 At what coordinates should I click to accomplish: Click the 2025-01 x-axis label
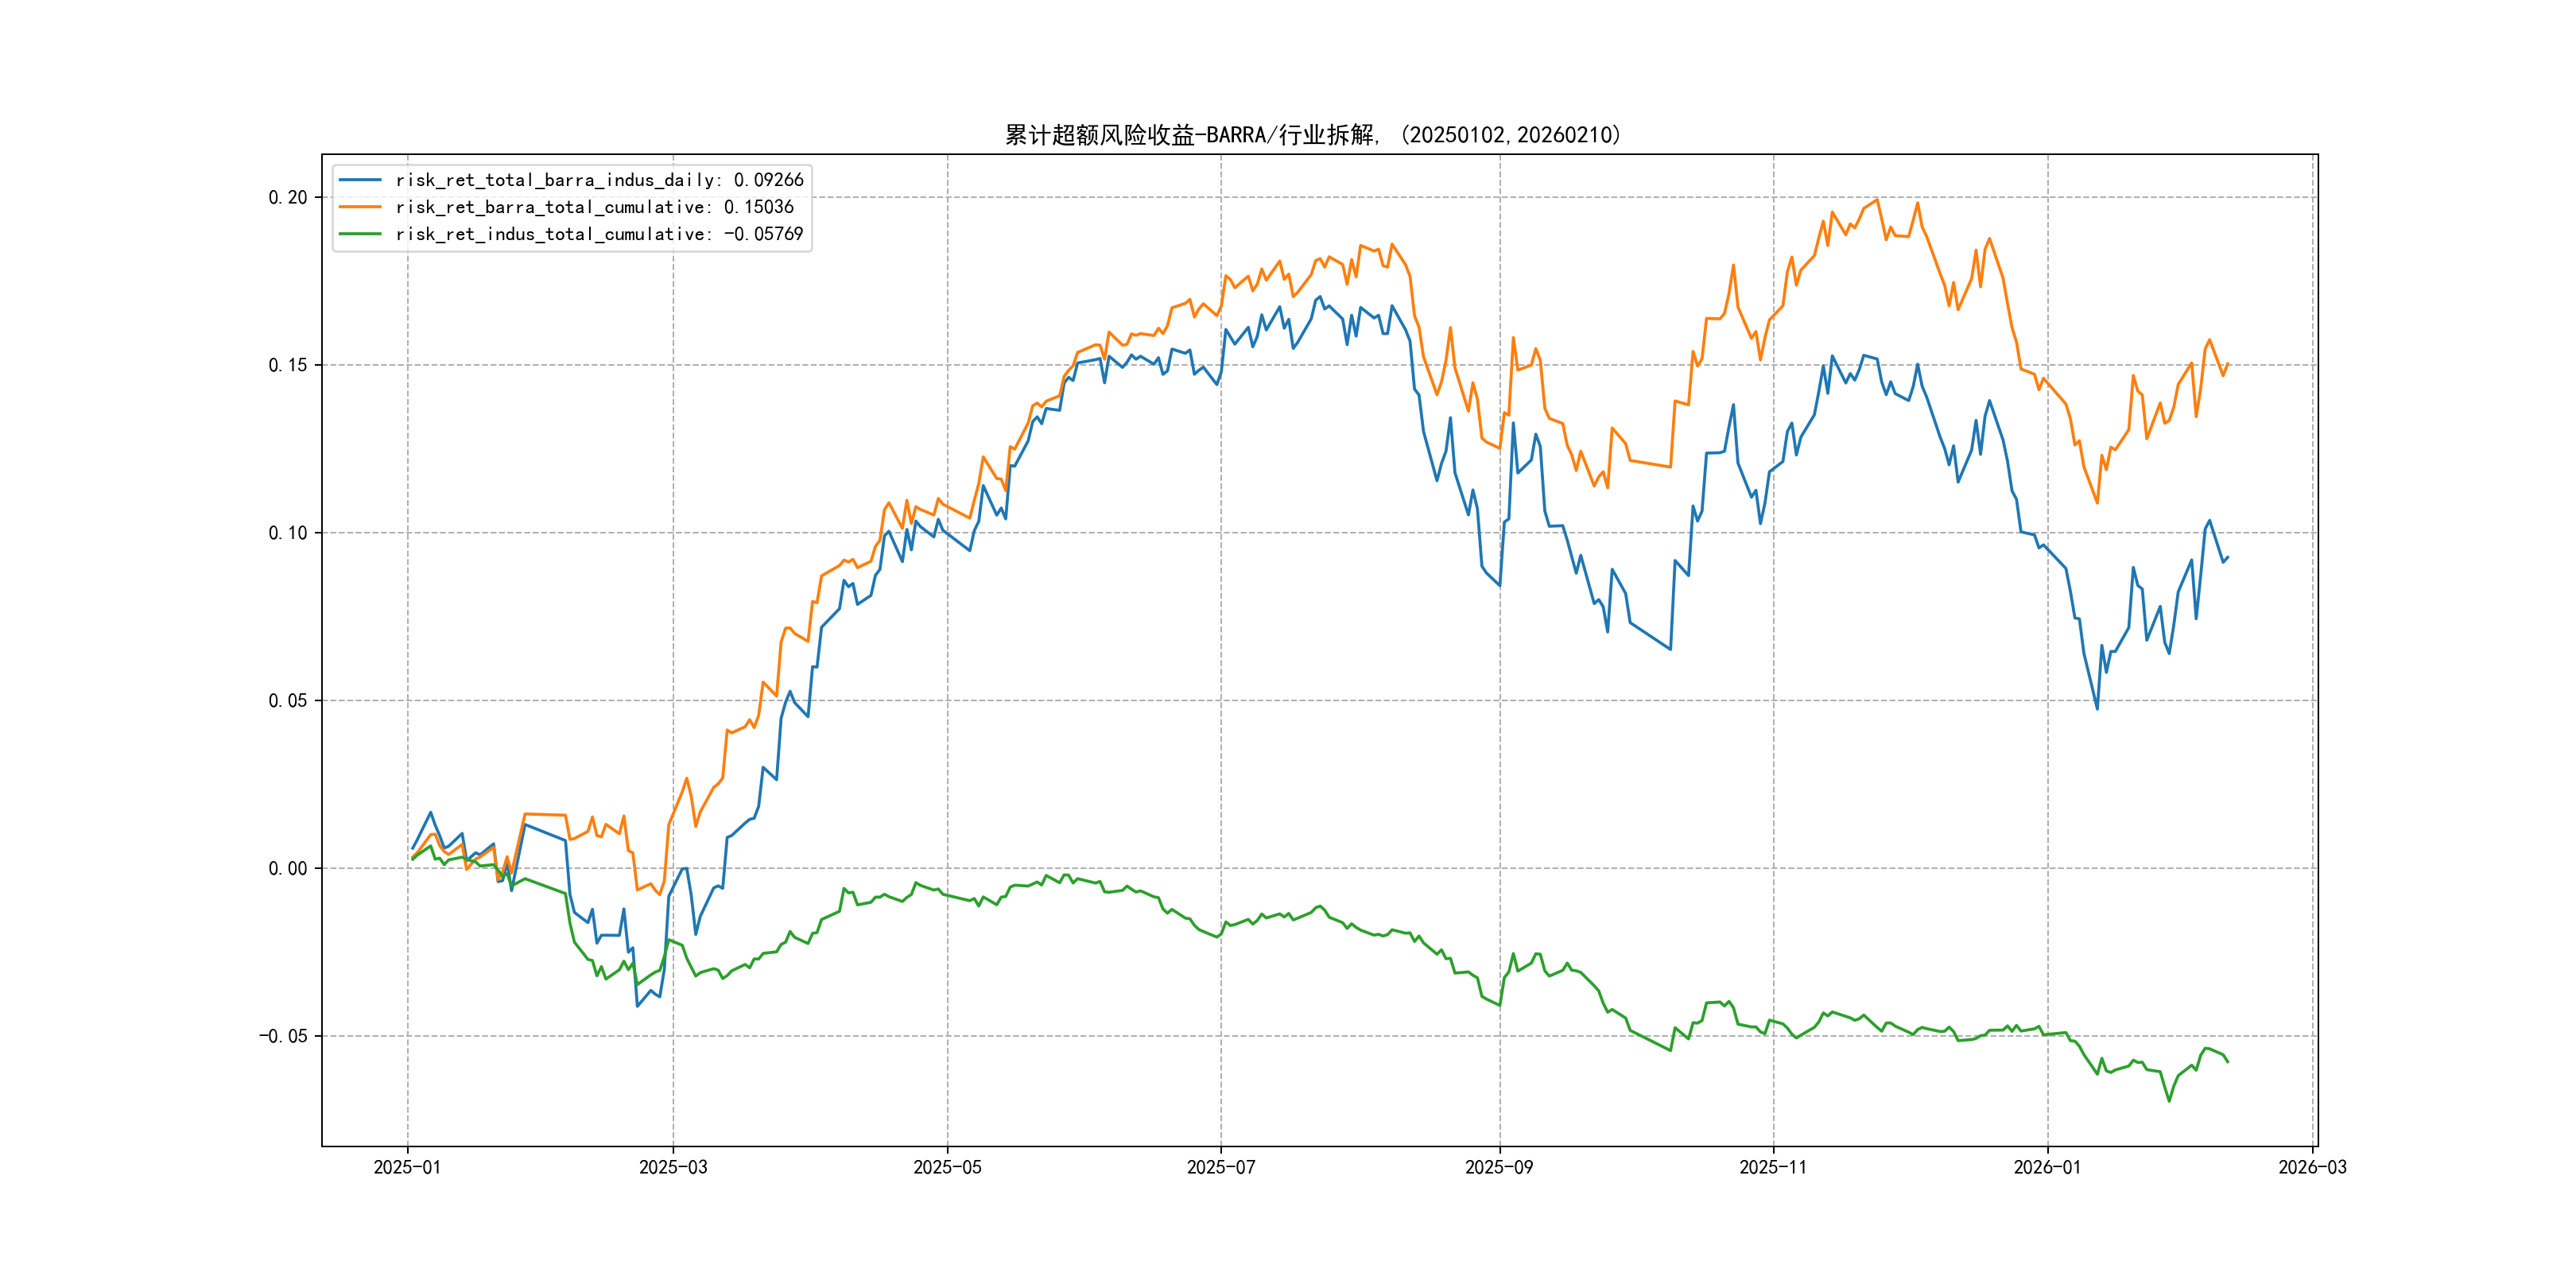[x=407, y=1167]
